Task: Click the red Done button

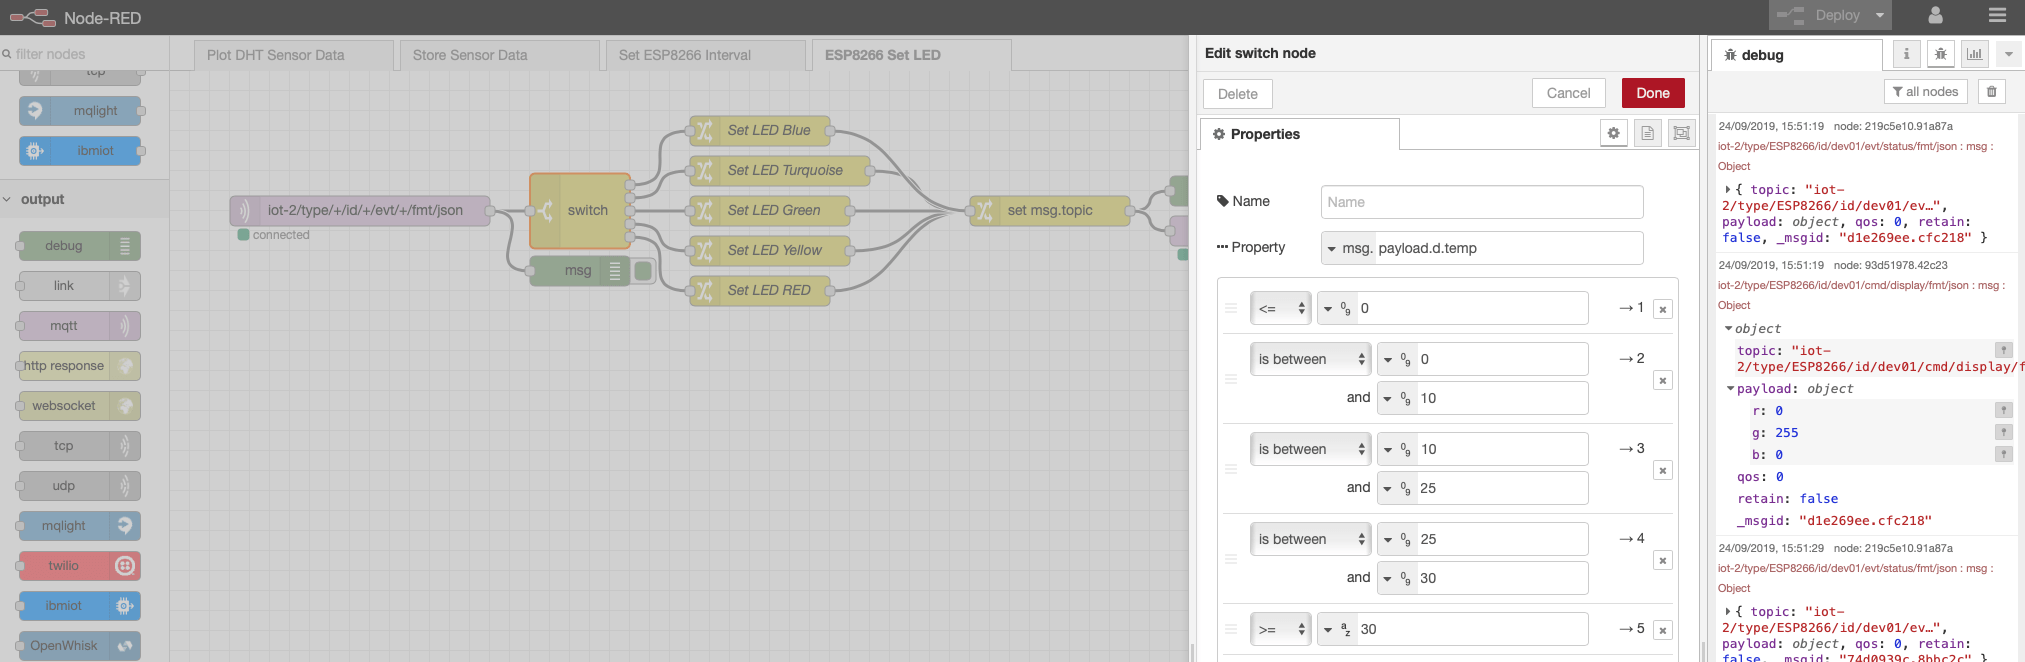Action: click(x=1653, y=93)
